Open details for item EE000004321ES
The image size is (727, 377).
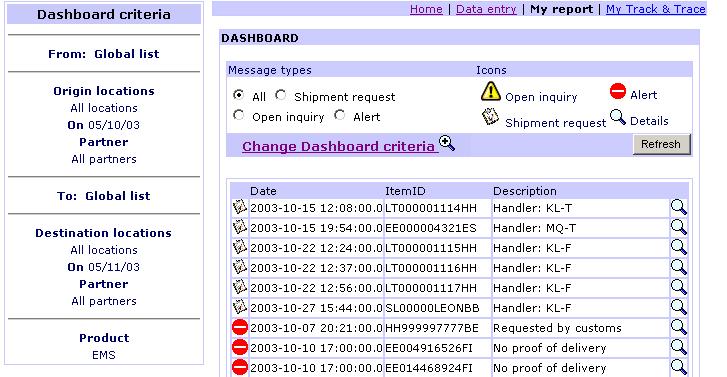[678, 227]
